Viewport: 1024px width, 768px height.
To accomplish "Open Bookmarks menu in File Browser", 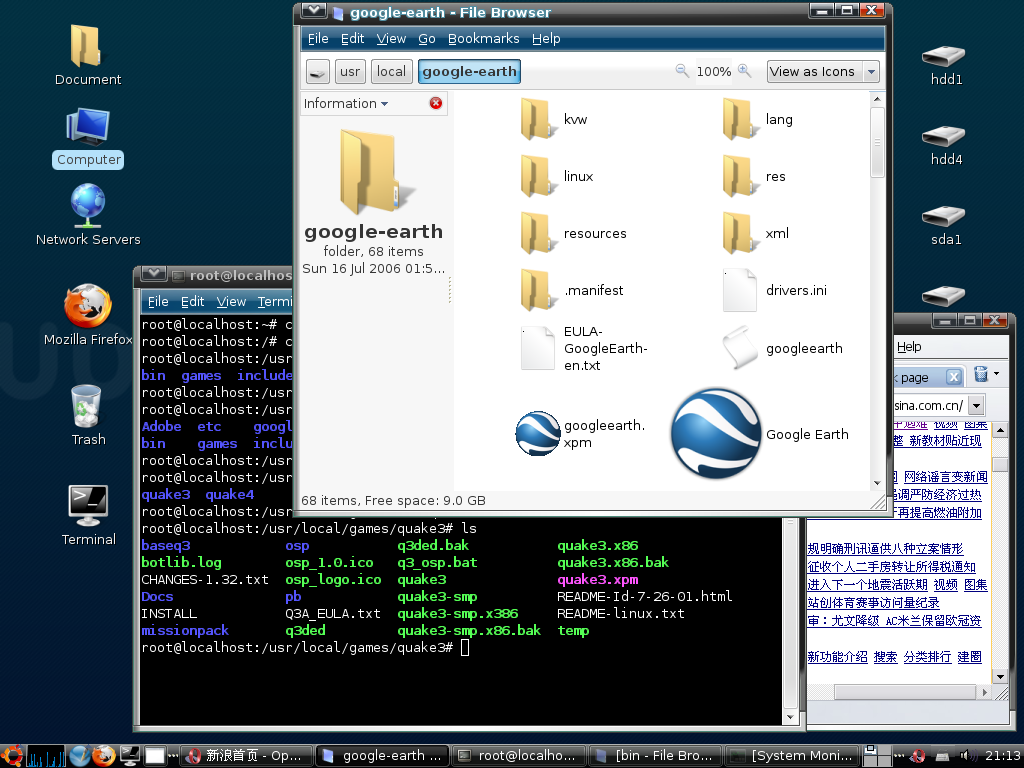I will tap(484, 39).
